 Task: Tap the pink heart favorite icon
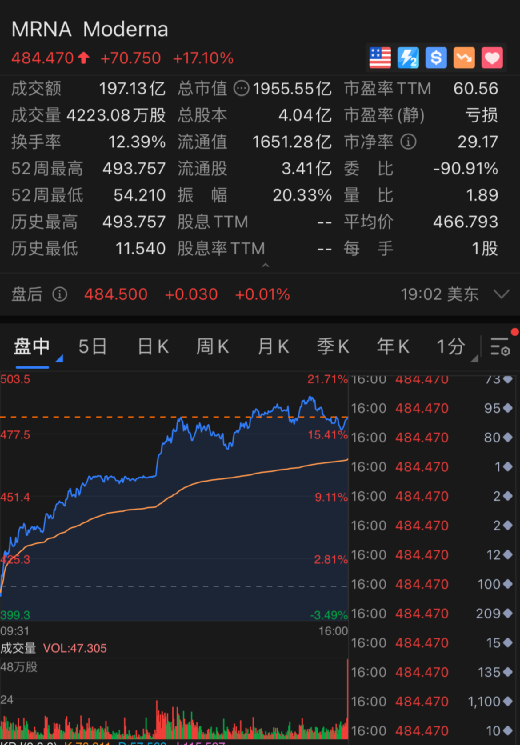coord(492,58)
